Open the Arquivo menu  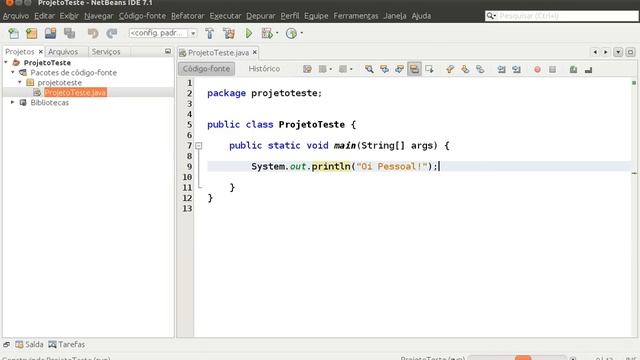click(16, 16)
